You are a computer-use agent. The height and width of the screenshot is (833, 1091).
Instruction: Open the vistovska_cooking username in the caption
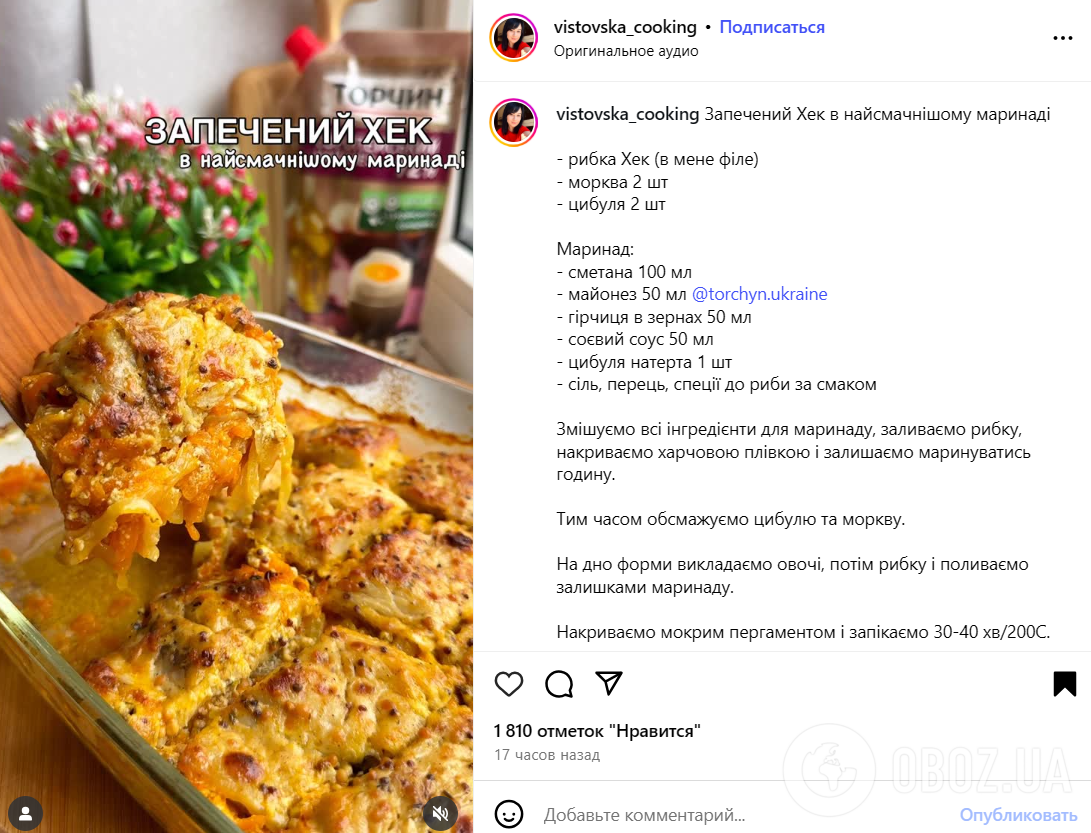point(628,114)
